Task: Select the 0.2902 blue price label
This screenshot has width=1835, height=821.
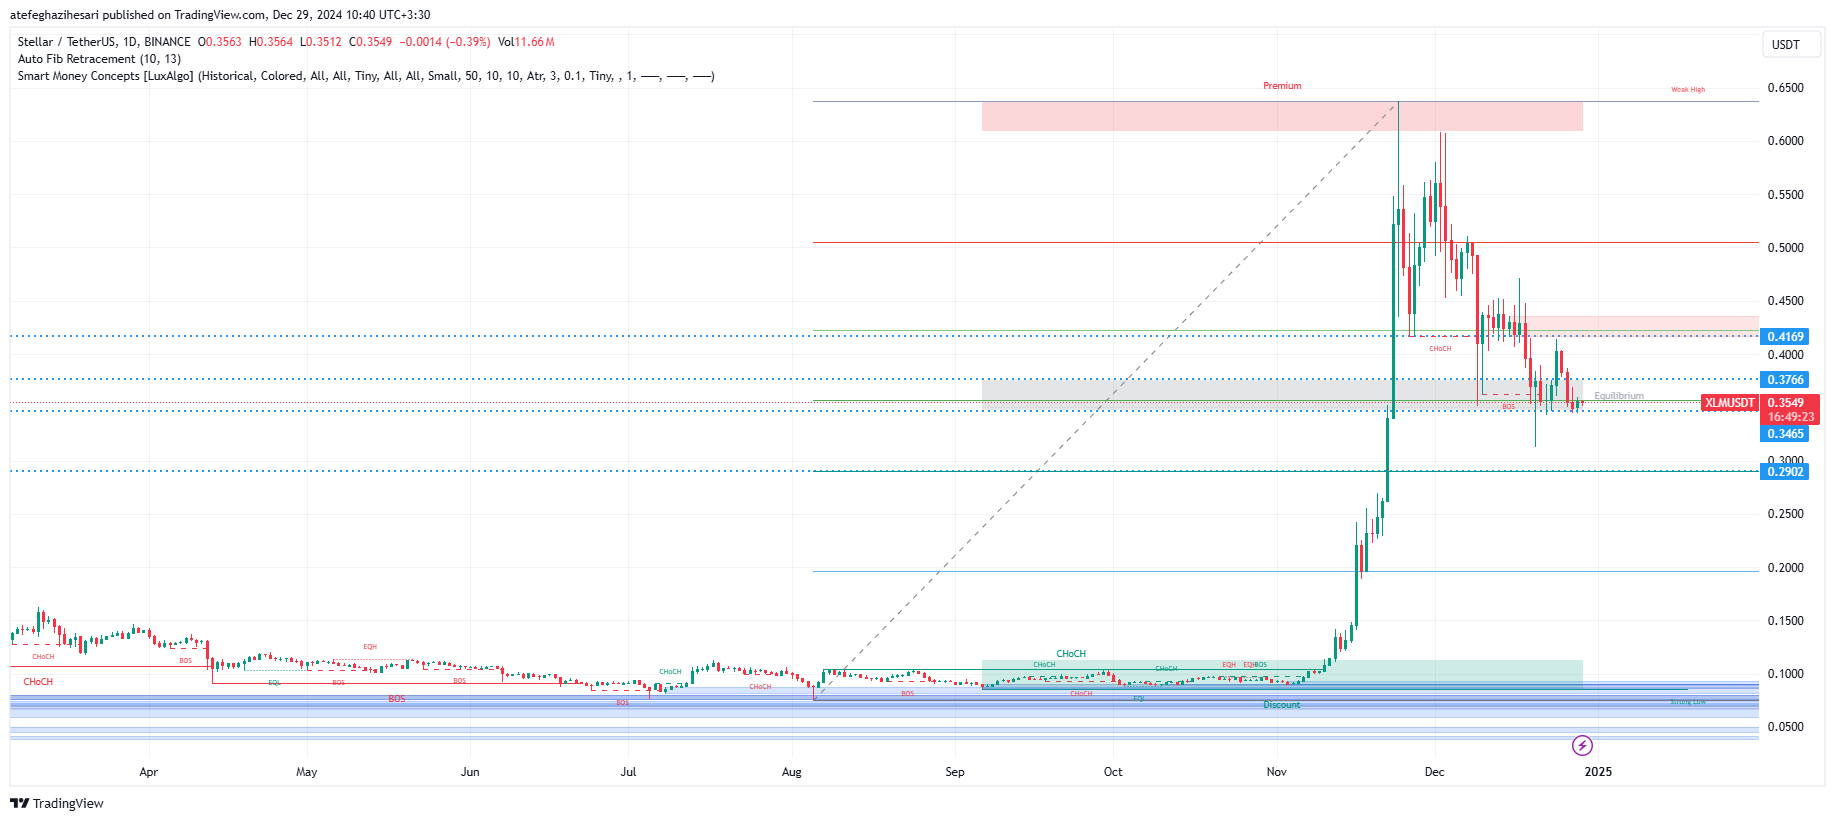Action: tap(1785, 472)
